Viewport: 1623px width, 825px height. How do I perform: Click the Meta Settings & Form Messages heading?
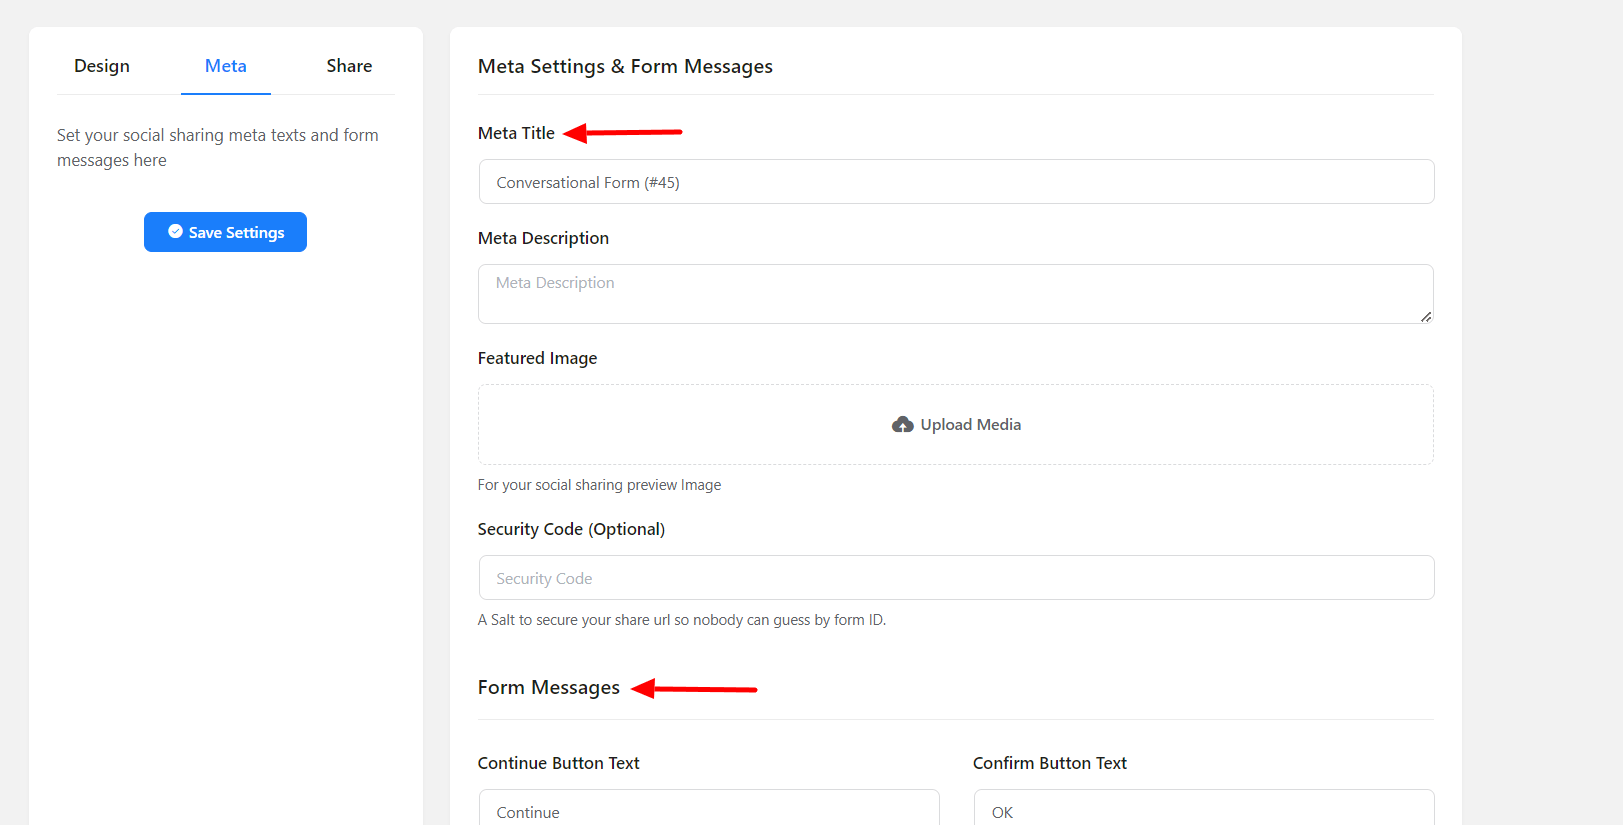click(x=625, y=67)
